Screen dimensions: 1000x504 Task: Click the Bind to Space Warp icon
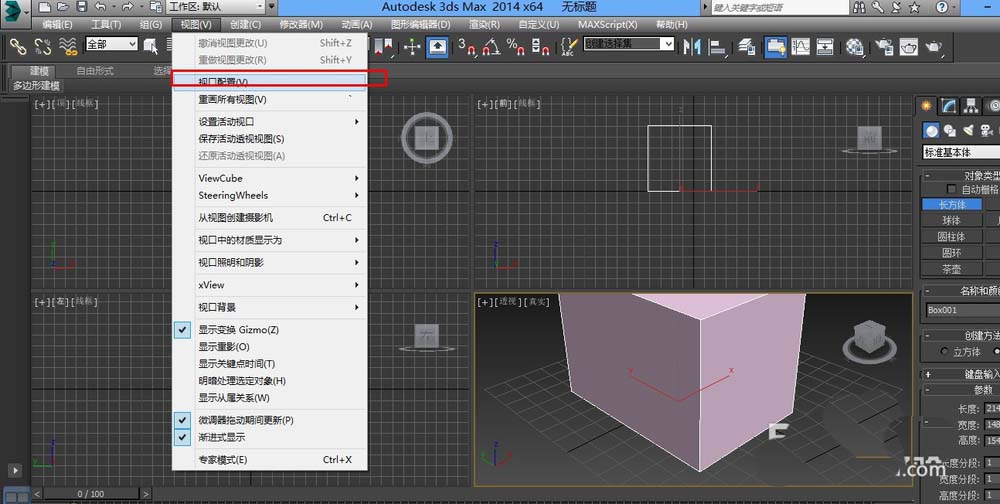coord(68,46)
